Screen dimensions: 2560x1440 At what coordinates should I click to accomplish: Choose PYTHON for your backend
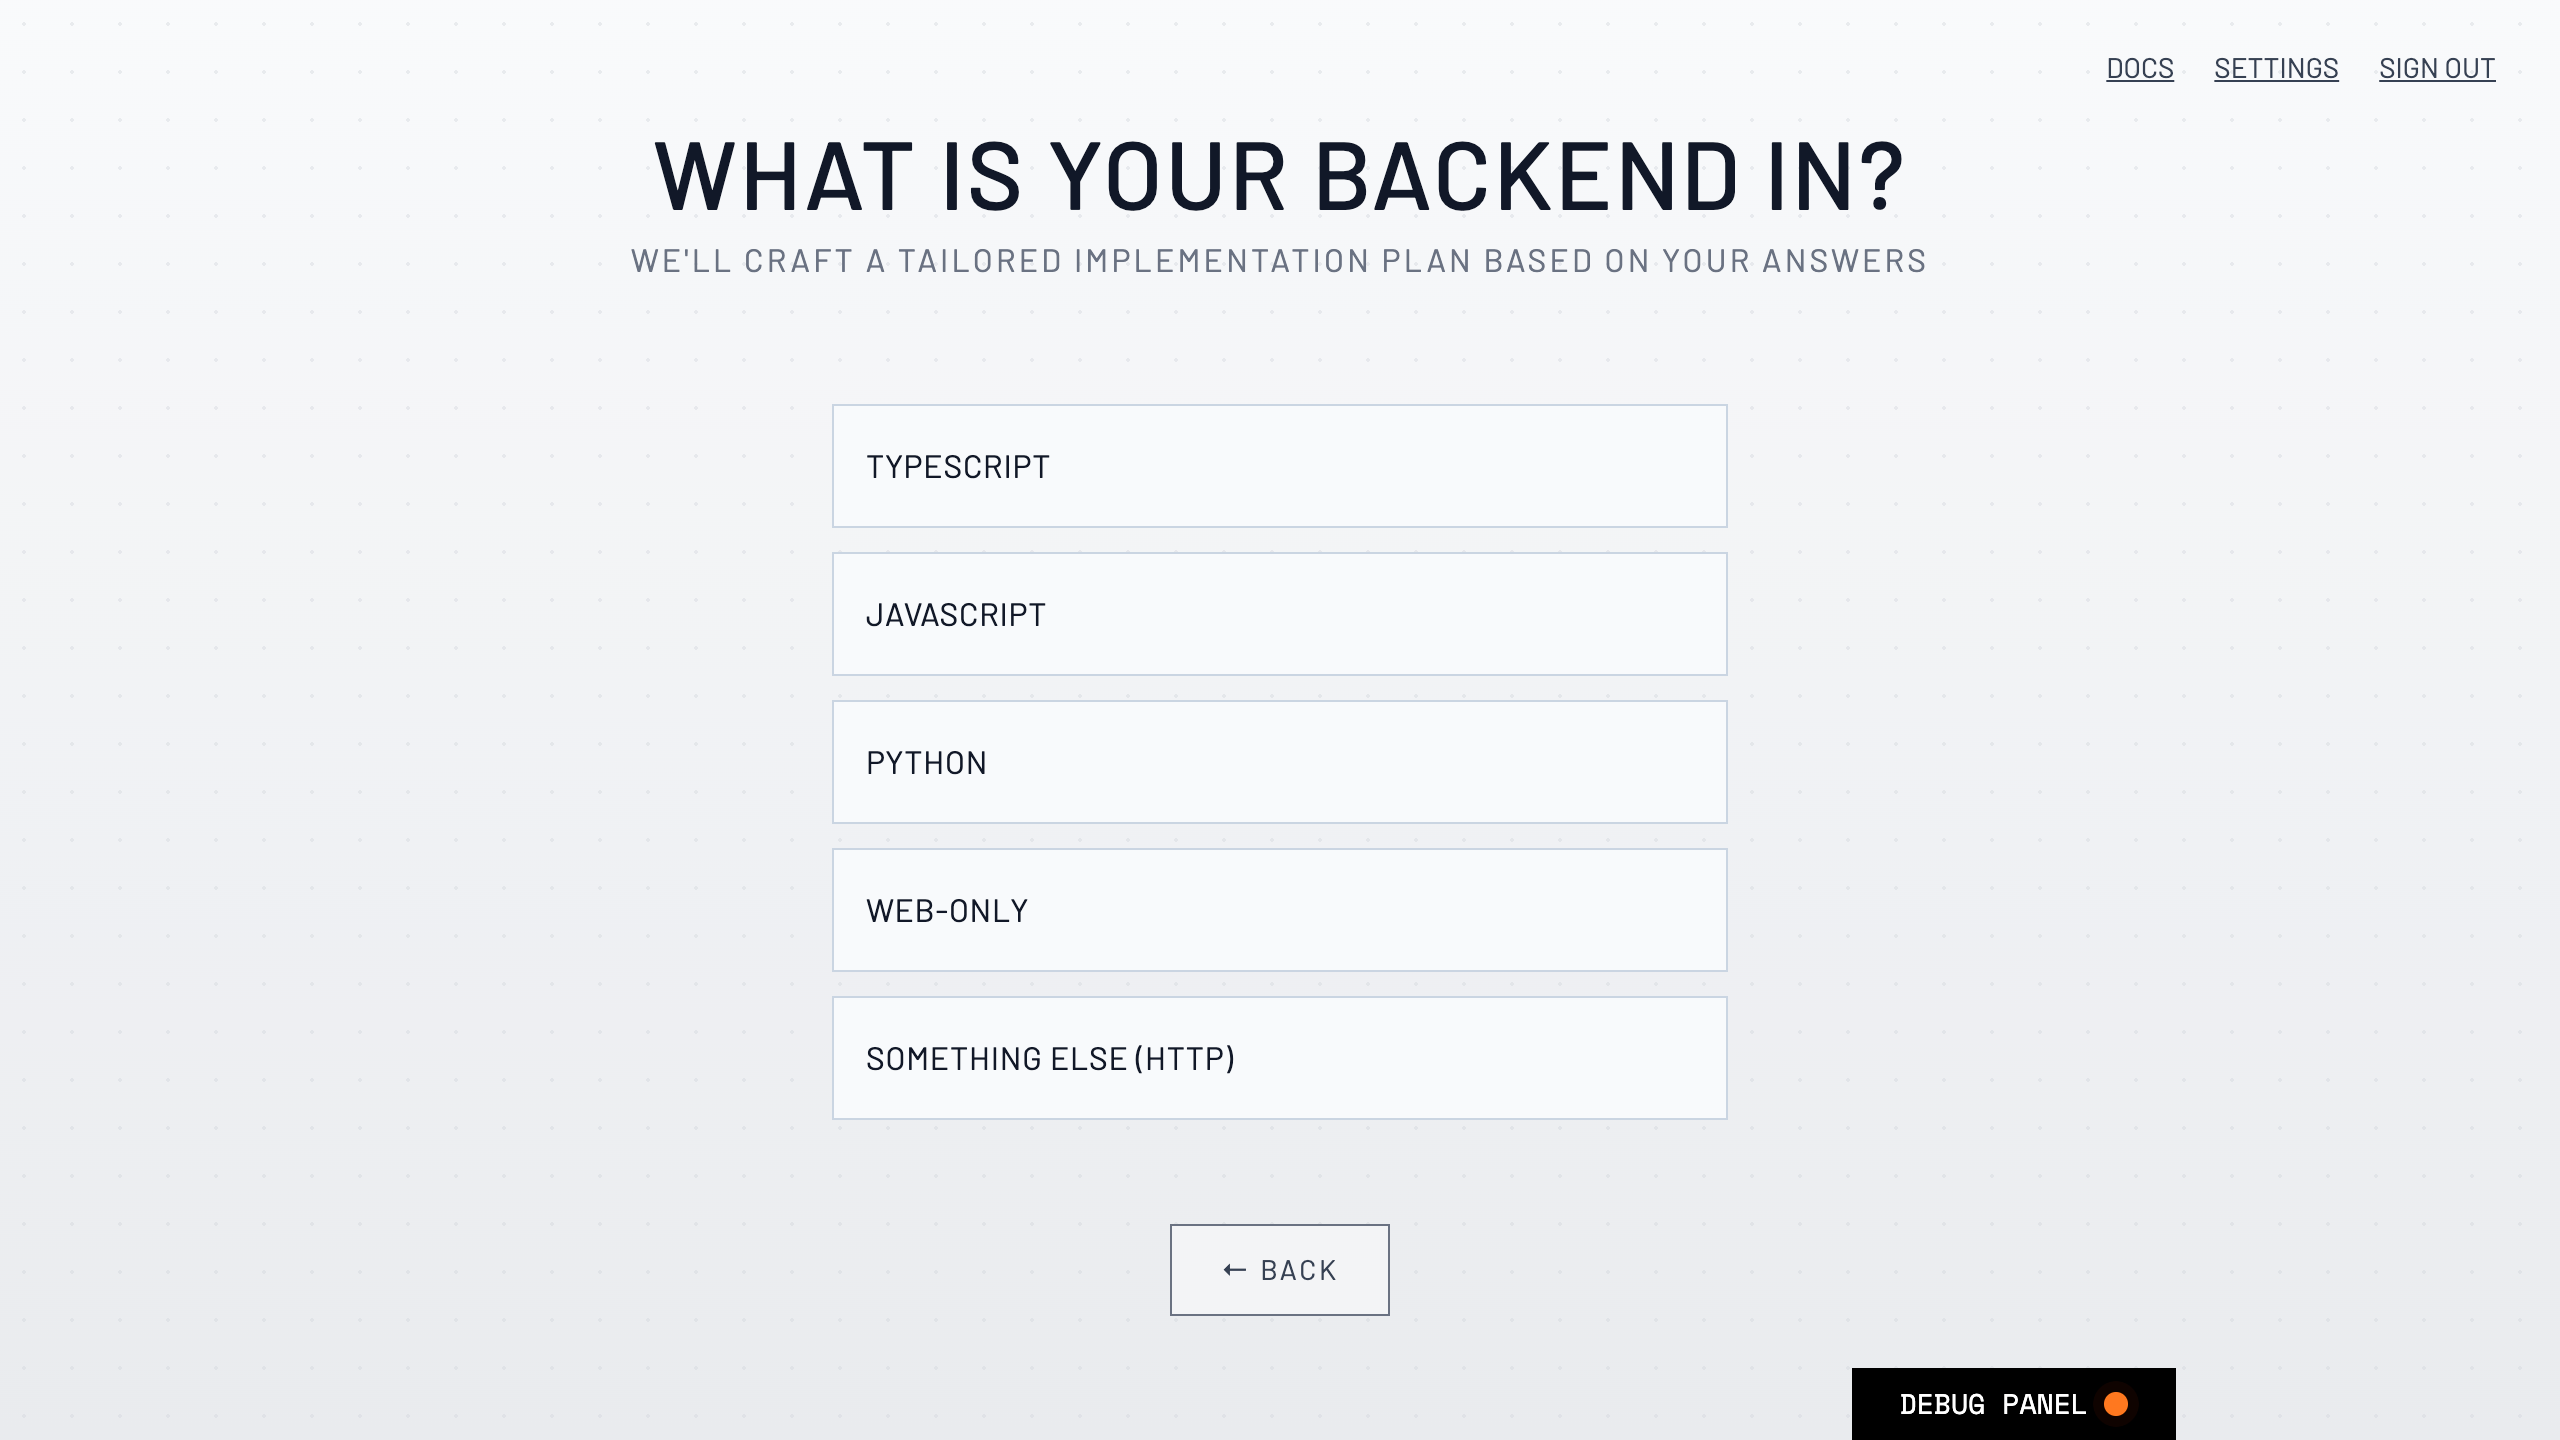(1278, 761)
